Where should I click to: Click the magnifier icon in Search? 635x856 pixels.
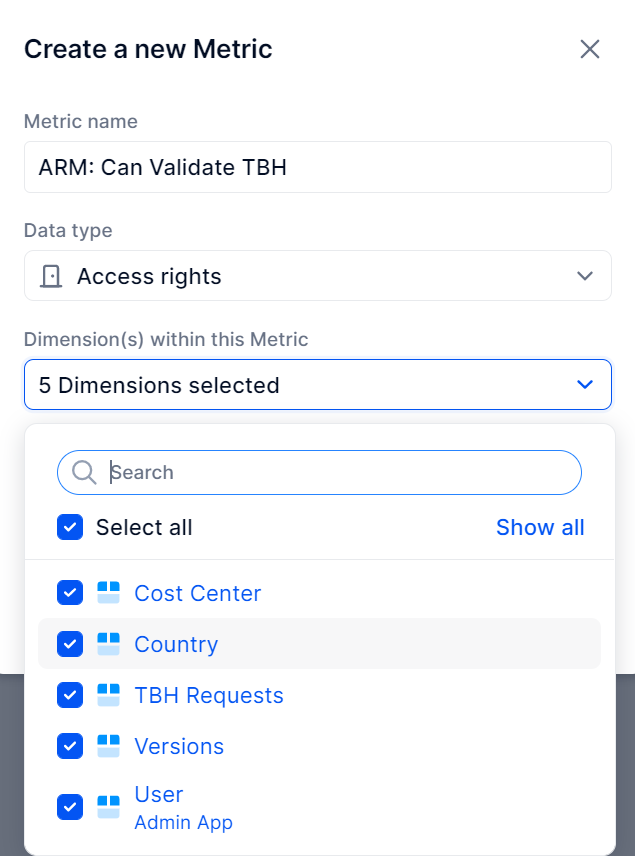point(84,472)
